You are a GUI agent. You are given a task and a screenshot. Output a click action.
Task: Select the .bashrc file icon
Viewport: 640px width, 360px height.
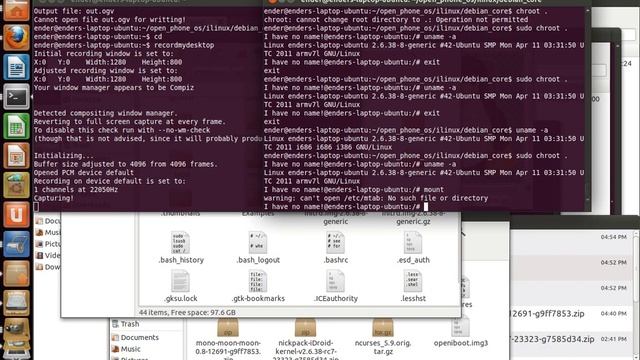pyautogui.click(x=335, y=242)
